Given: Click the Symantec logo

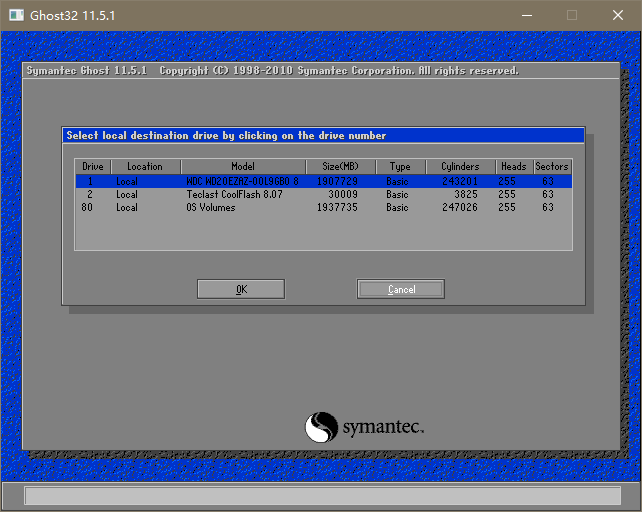Looking at the screenshot, I should pos(364,427).
